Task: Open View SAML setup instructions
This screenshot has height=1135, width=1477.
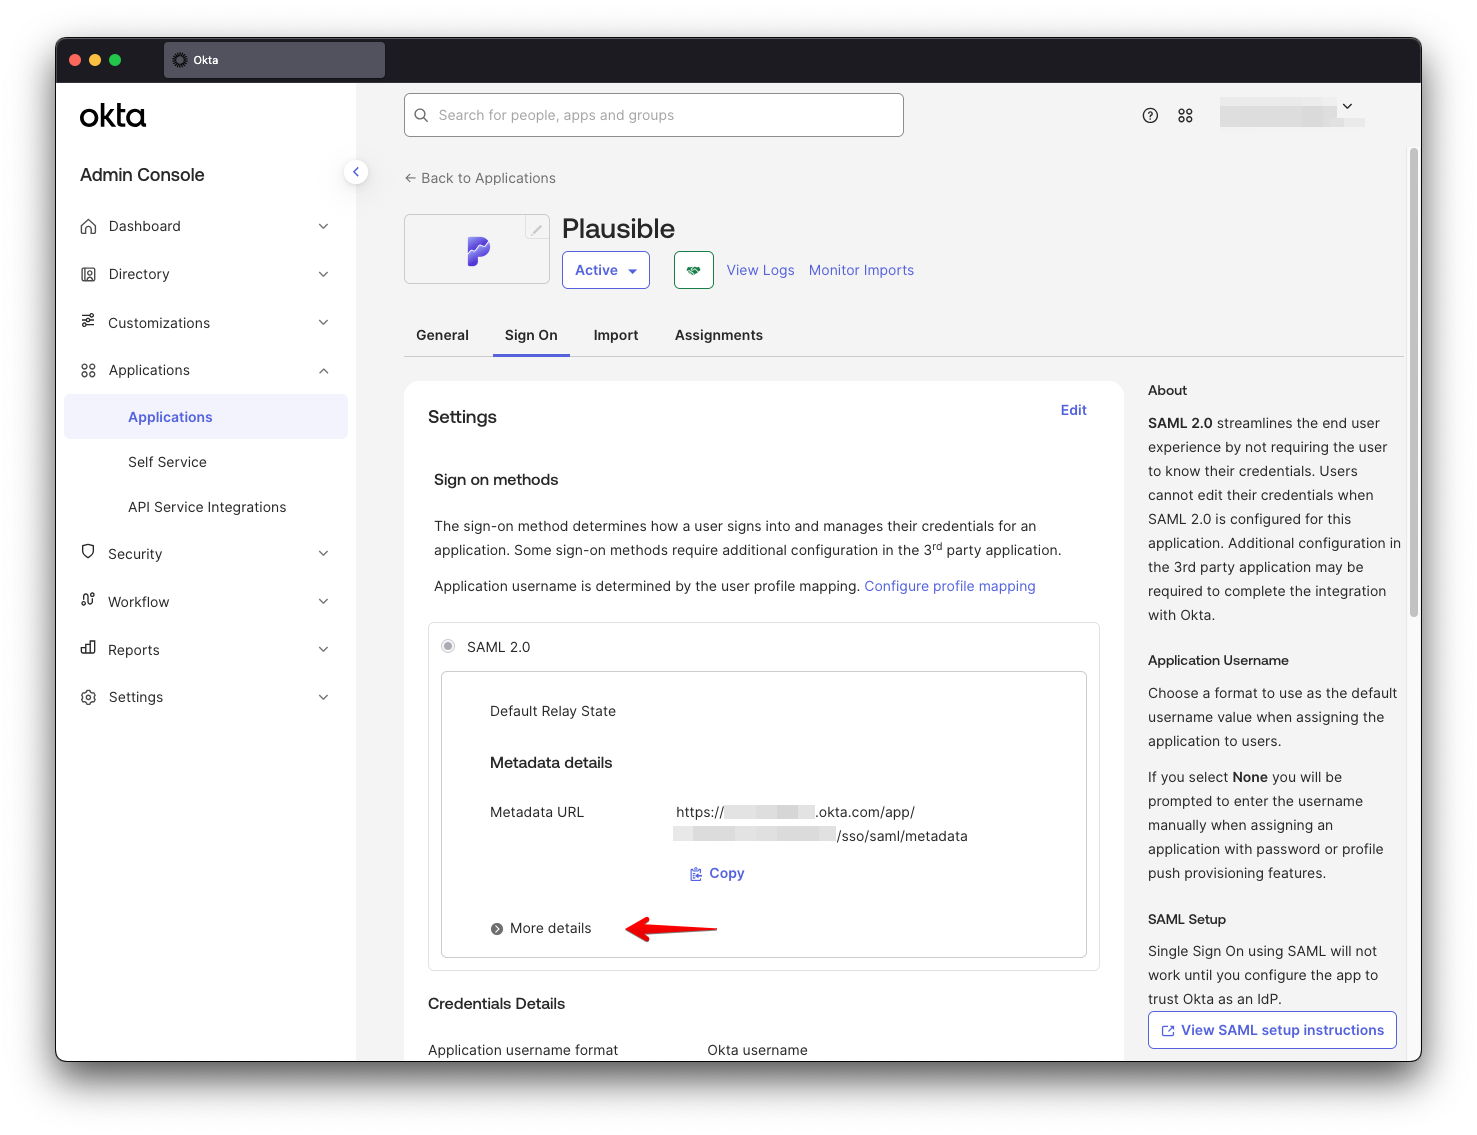Action: tap(1271, 1030)
